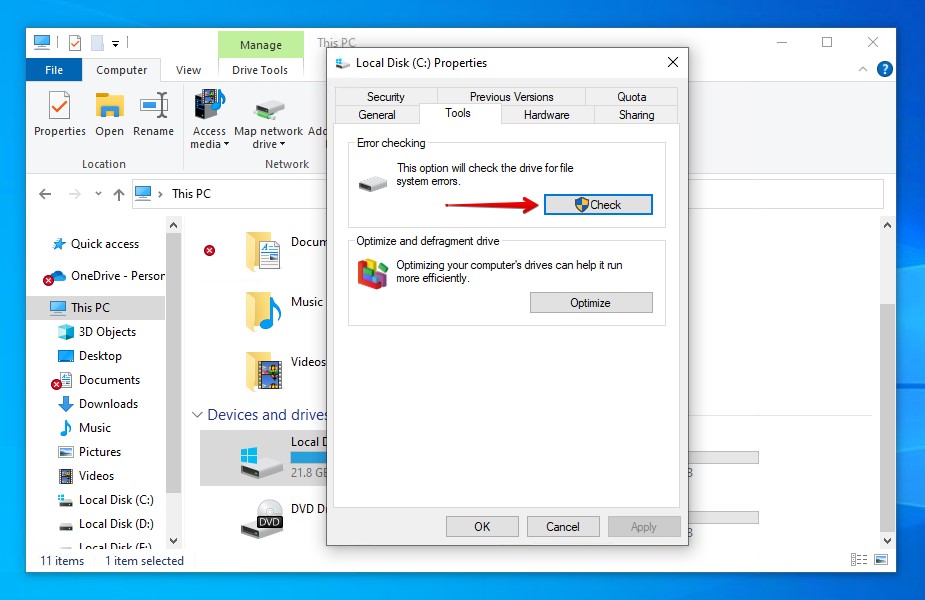Select Local Disk (D:) in sidebar
The image size is (925, 600).
click(x=106, y=524)
